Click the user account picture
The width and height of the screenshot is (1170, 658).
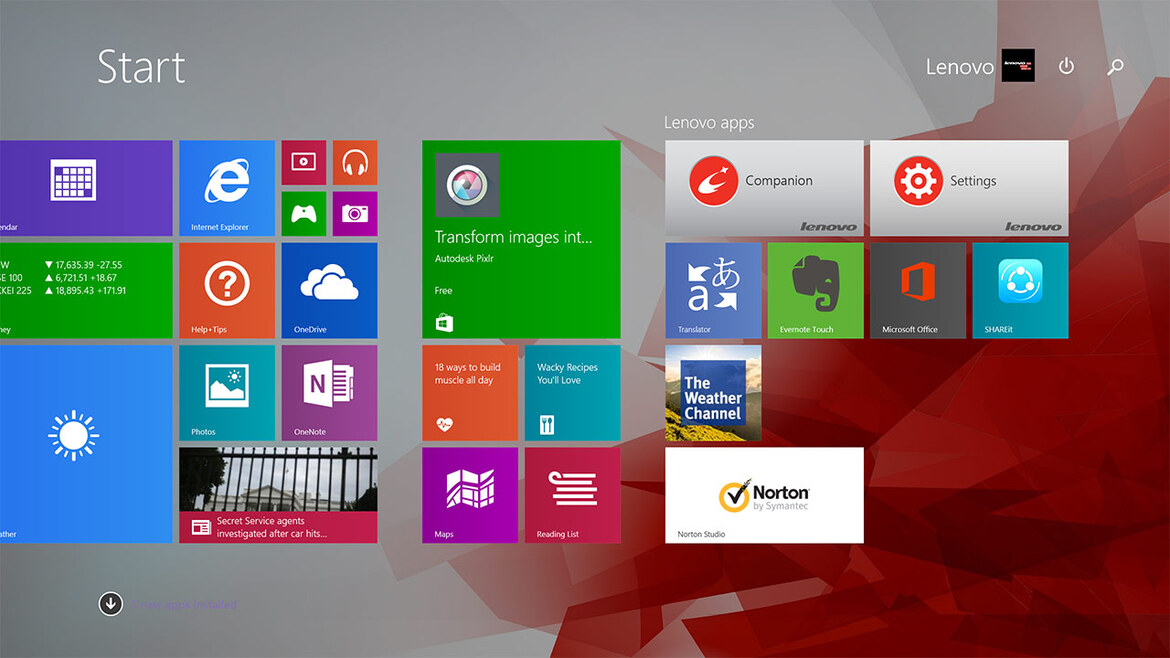[1018, 66]
